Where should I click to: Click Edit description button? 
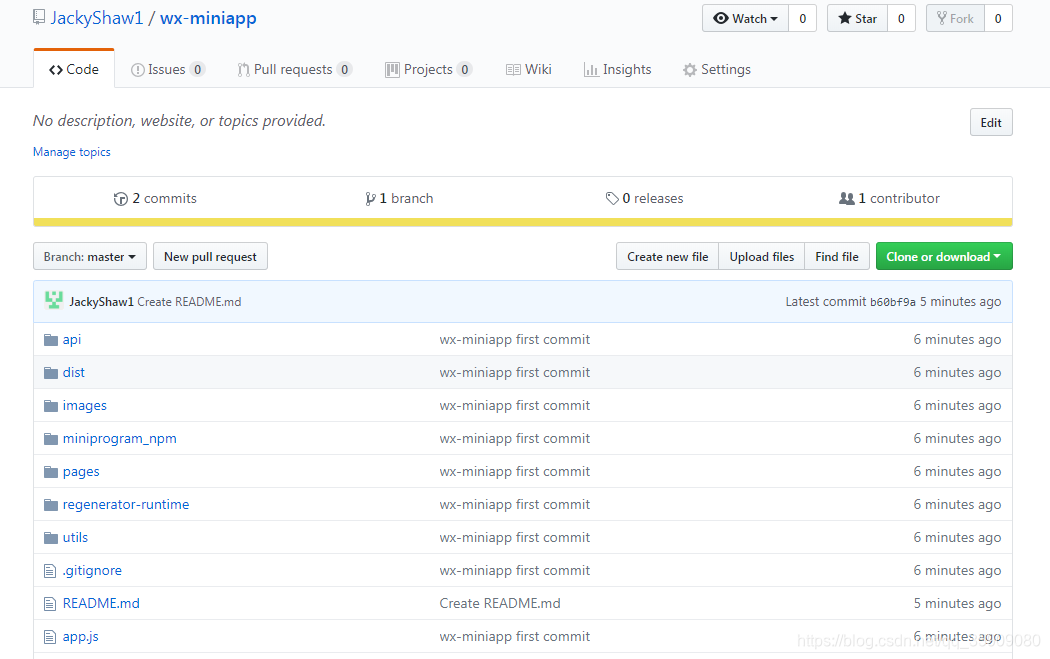point(991,123)
